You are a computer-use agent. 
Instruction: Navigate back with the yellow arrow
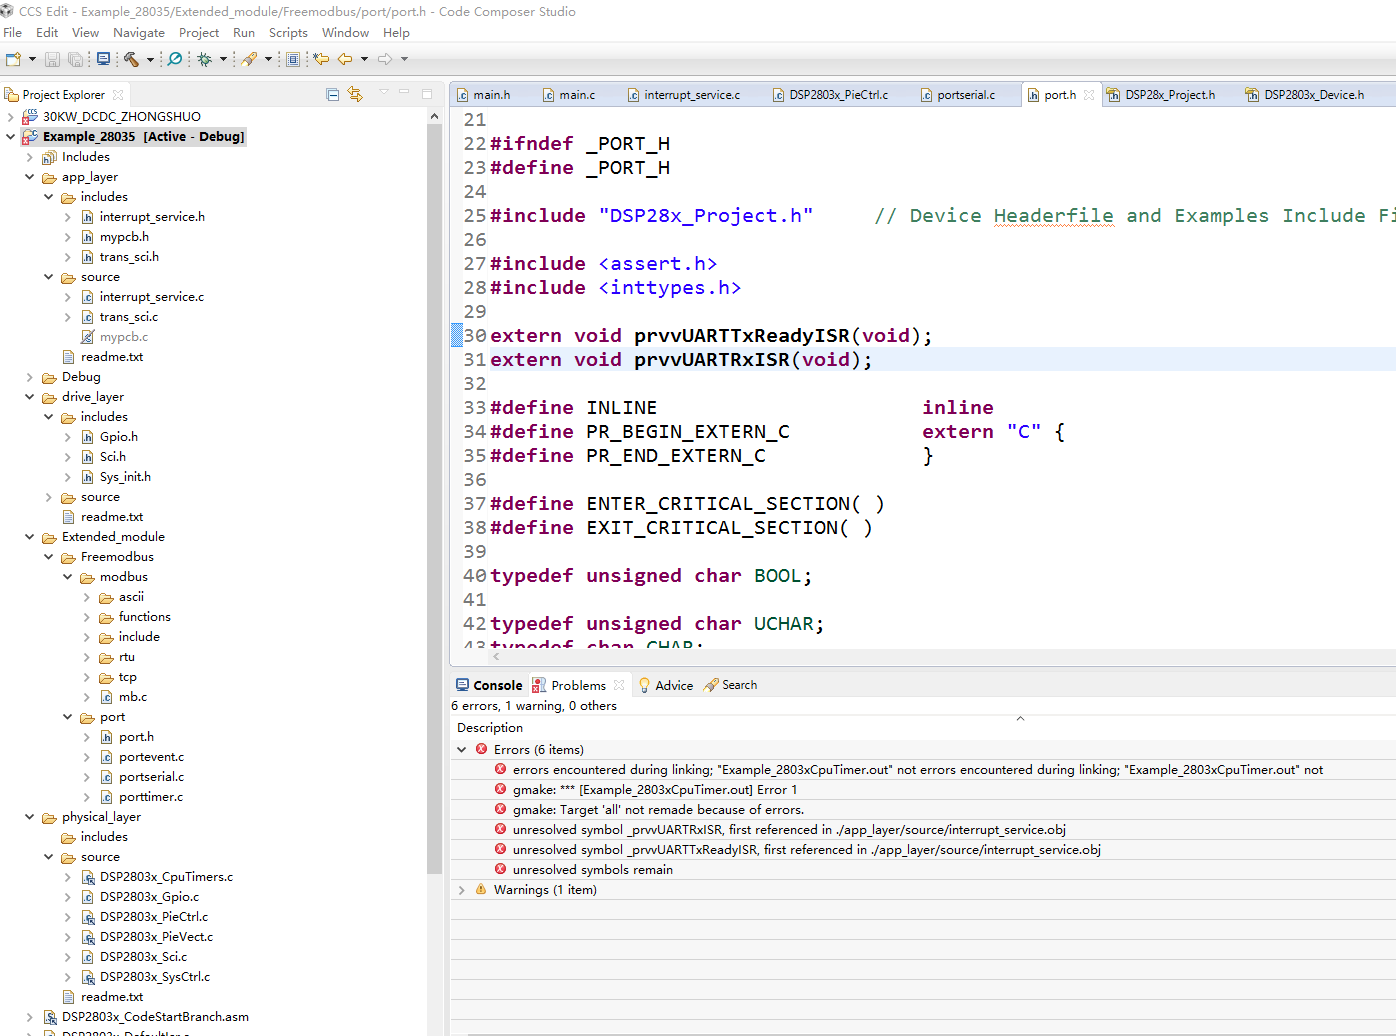click(345, 59)
